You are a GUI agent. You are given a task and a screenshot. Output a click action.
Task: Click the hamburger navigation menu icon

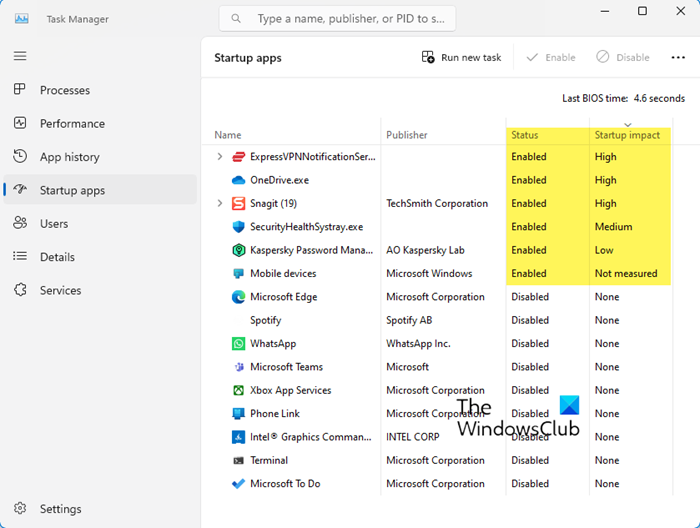click(x=20, y=56)
